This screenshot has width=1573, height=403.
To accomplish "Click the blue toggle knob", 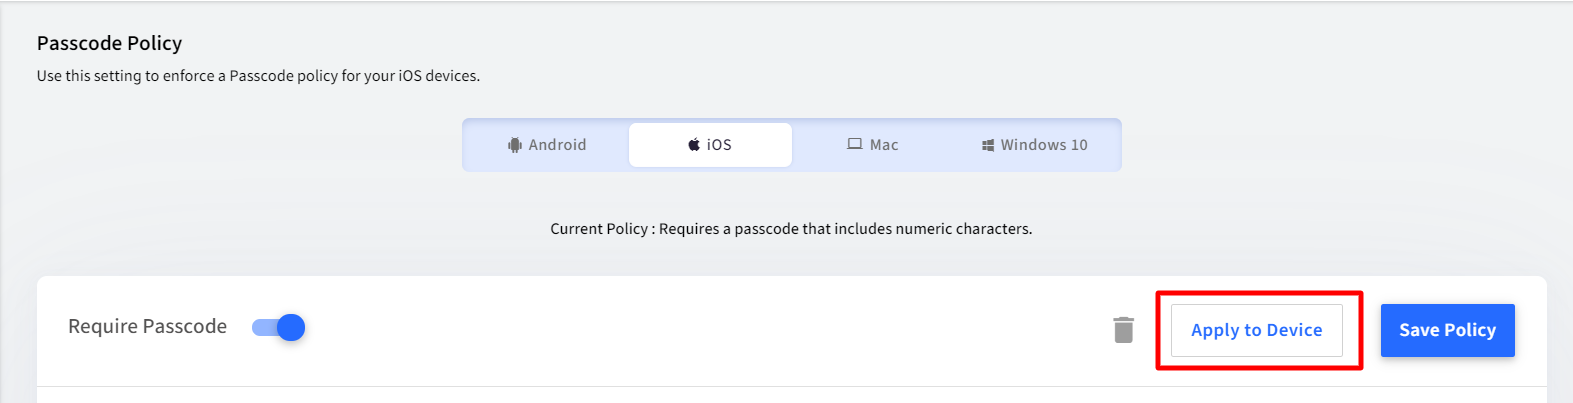I will (x=291, y=327).
